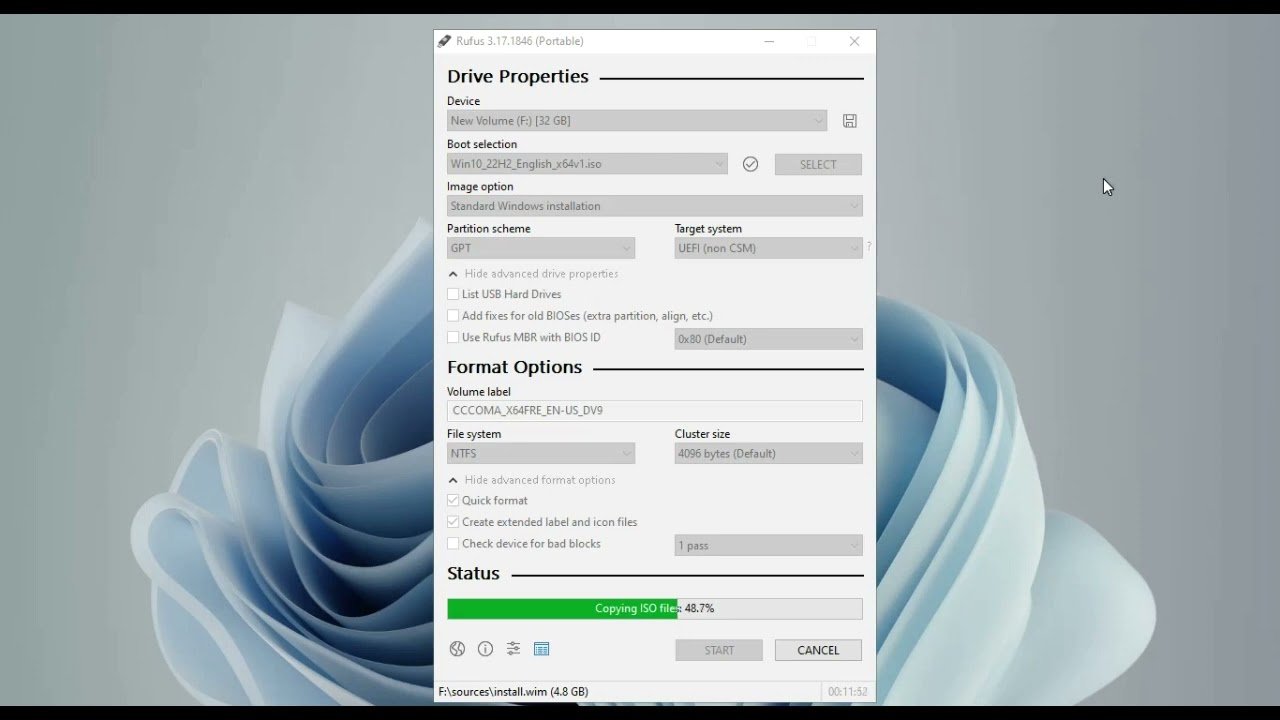Click the File system label
The image size is (1280, 720).
coord(474,434)
